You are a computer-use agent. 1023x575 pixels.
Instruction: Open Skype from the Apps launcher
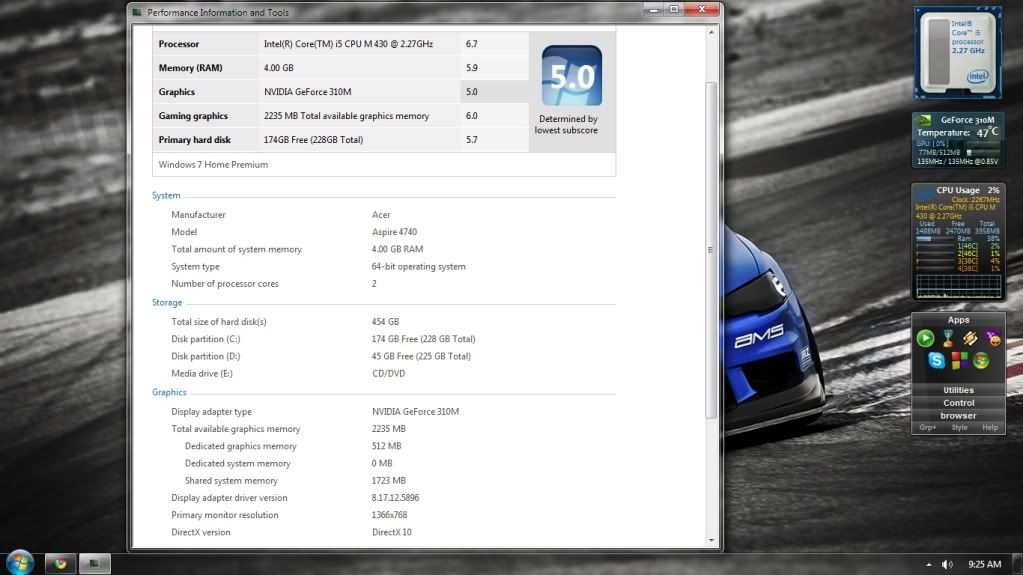click(937, 361)
